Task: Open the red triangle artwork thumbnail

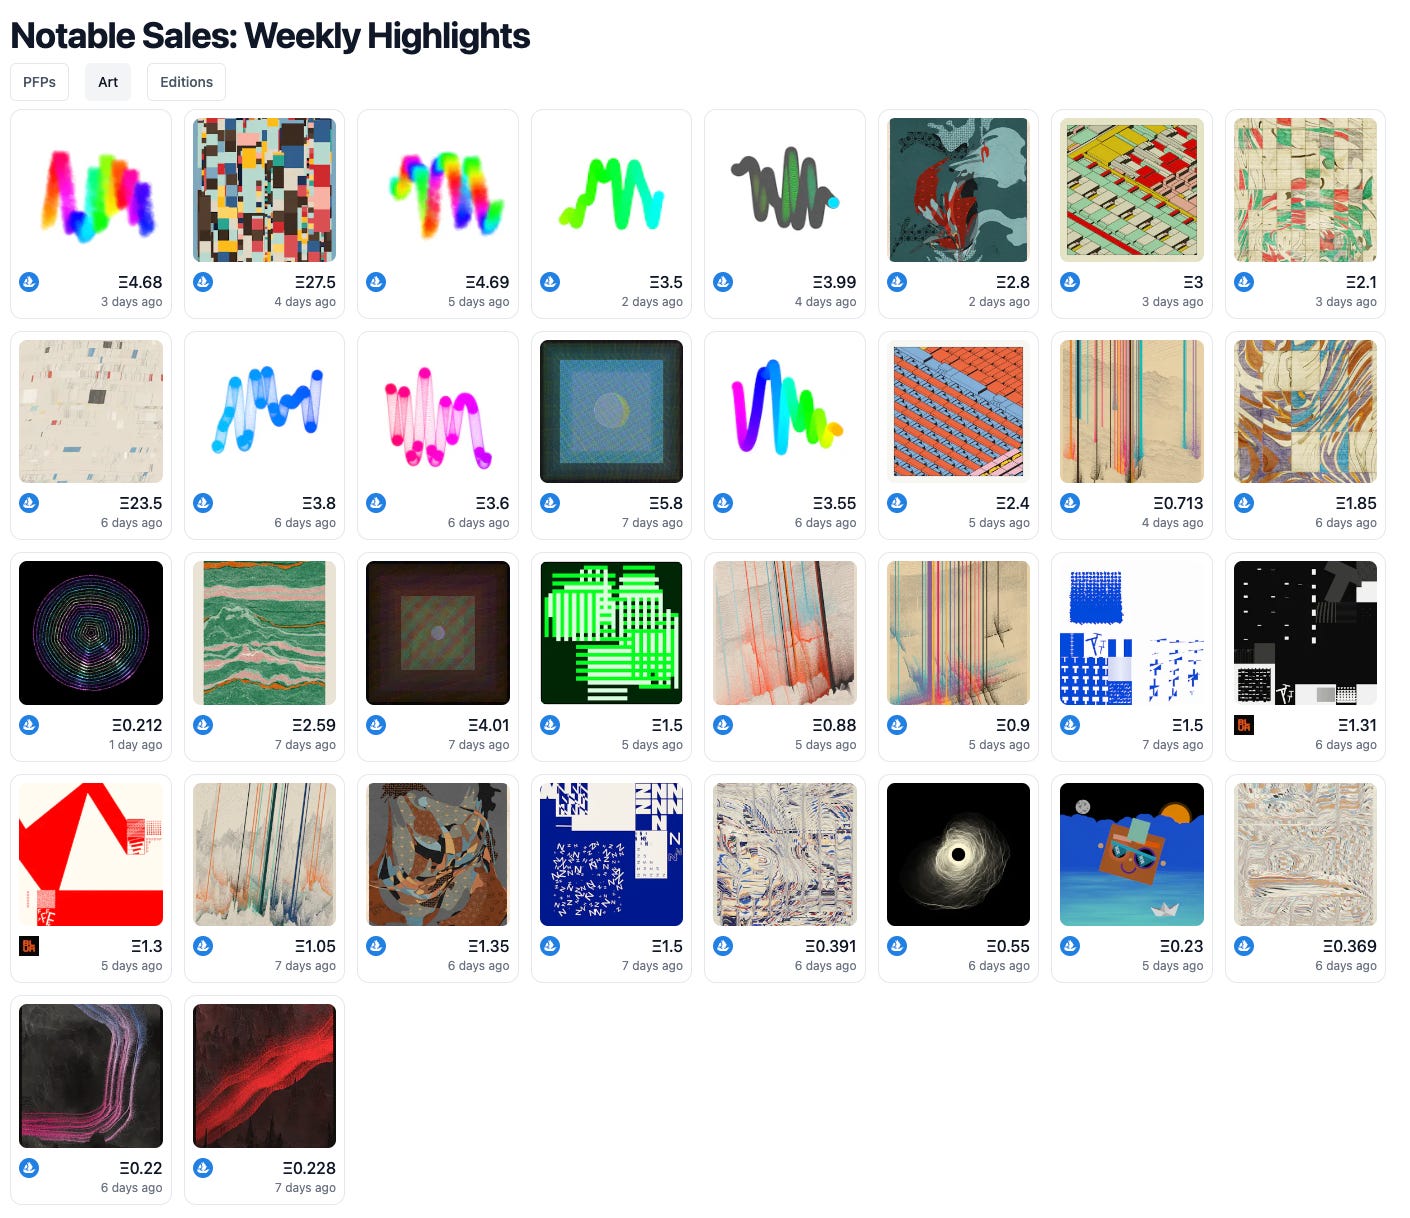Action: point(91,854)
